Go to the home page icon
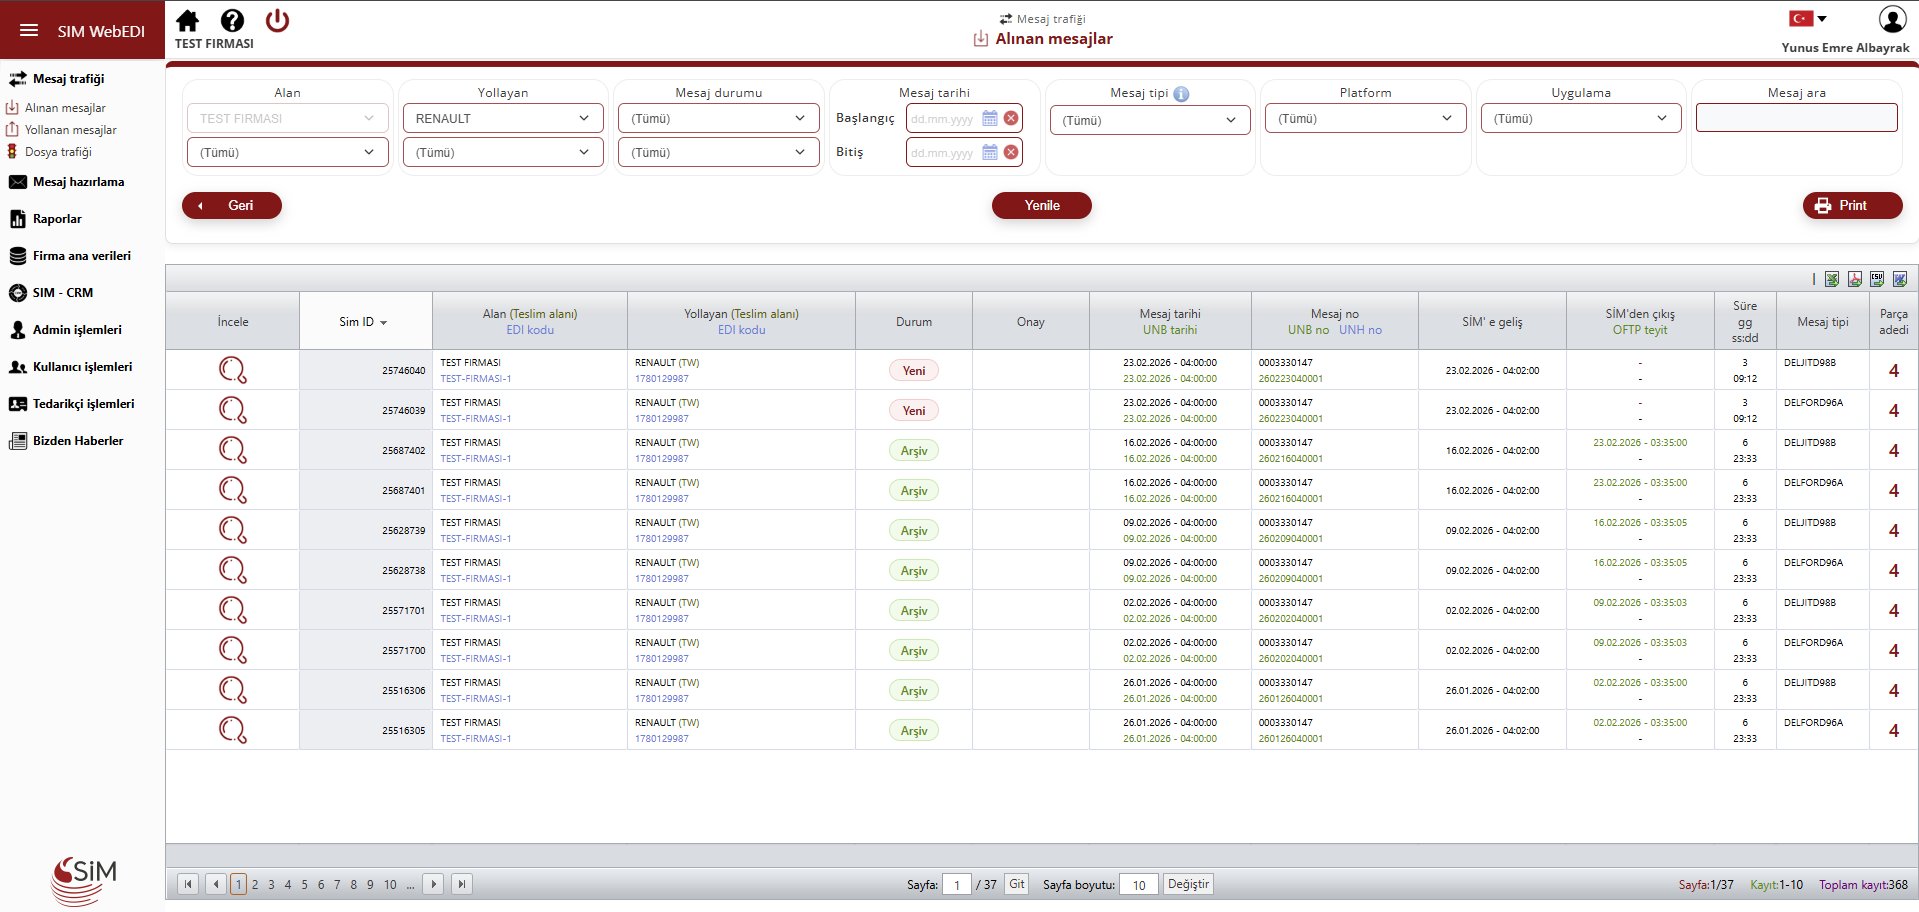Screen dimensions: 1919x912 coord(187,21)
